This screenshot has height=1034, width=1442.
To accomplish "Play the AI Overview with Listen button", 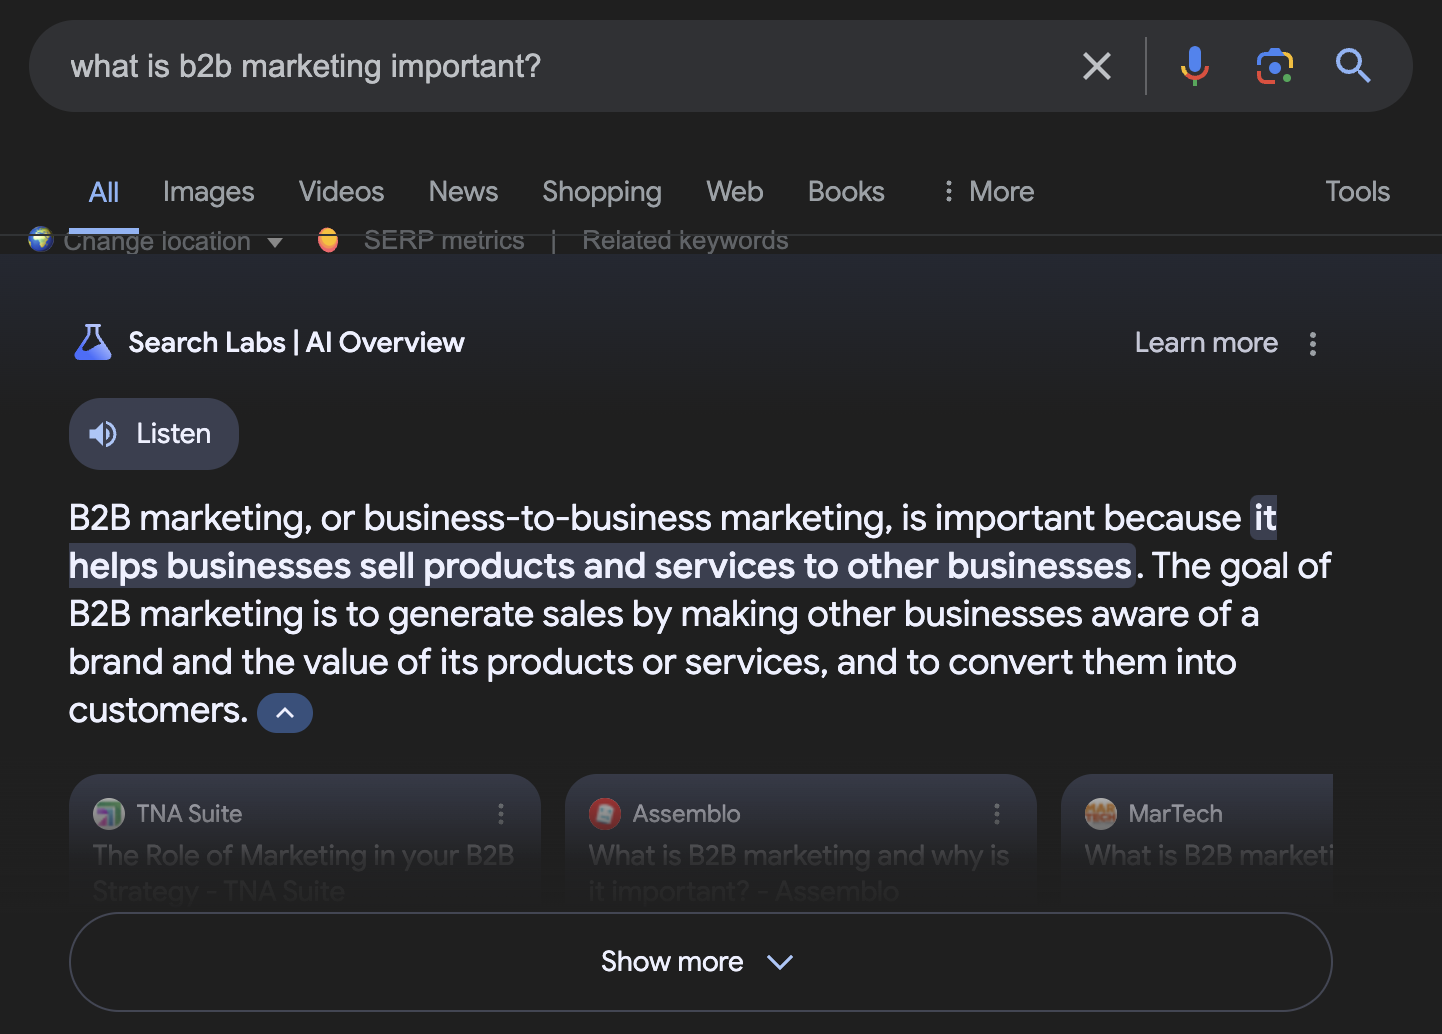I will (154, 434).
